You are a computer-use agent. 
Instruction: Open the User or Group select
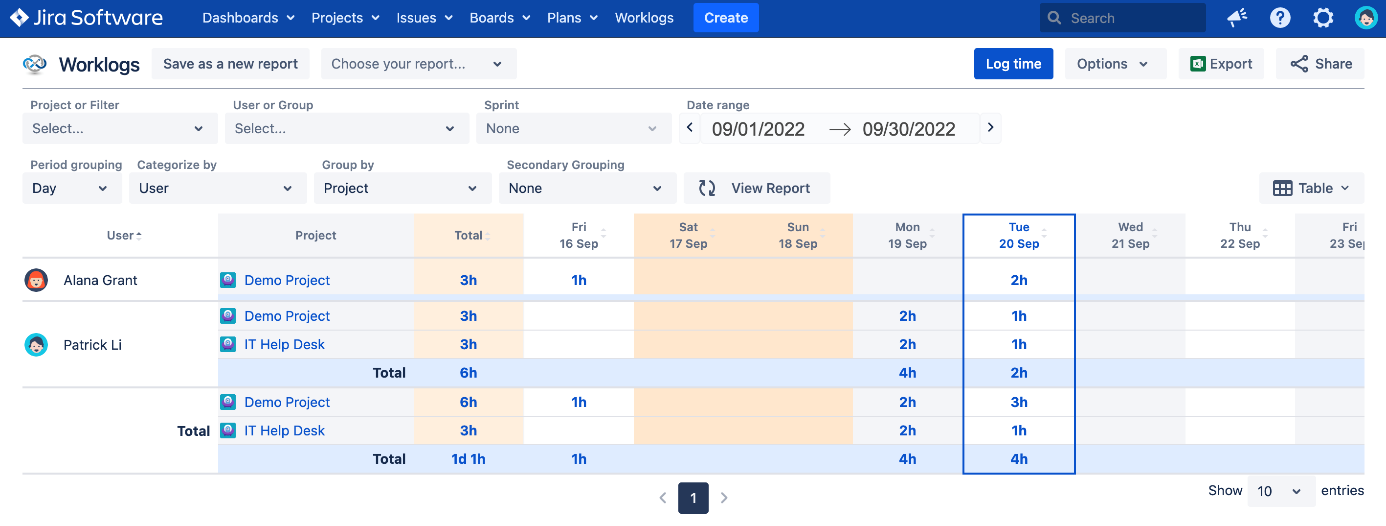tap(346, 128)
